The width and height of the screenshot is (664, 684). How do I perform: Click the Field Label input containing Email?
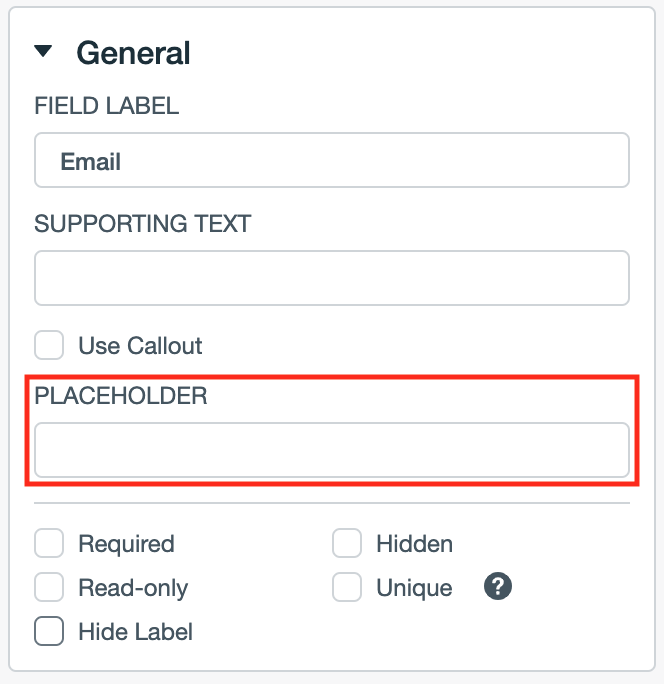331,160
